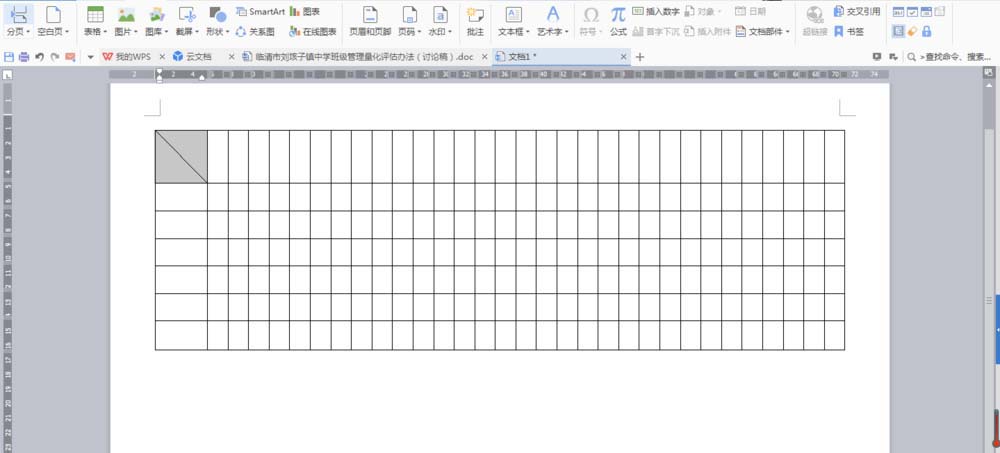The width and height of the screenshot is (1000, 453).
Task: Click the 水印 watermark icon
Action: click(x=440, y=14)
